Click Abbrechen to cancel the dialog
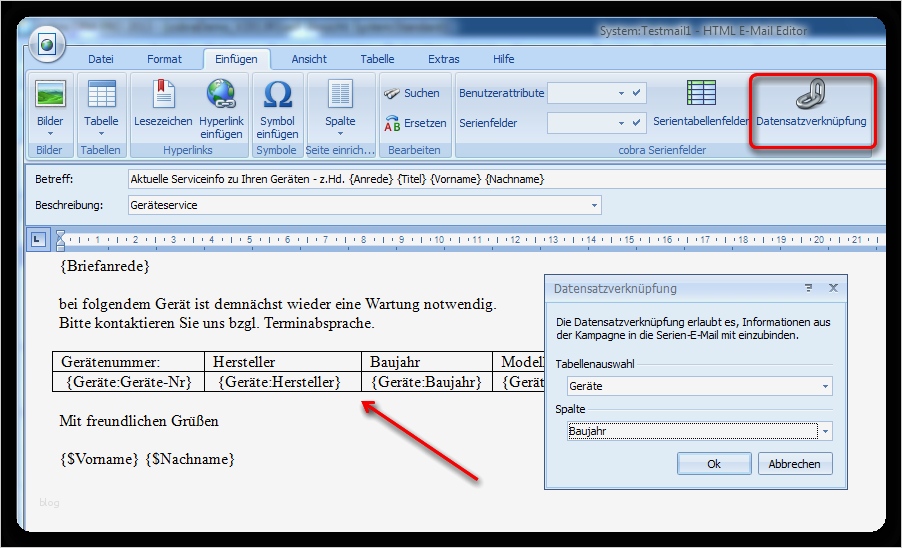902x548 pixels. click(794, 464)
